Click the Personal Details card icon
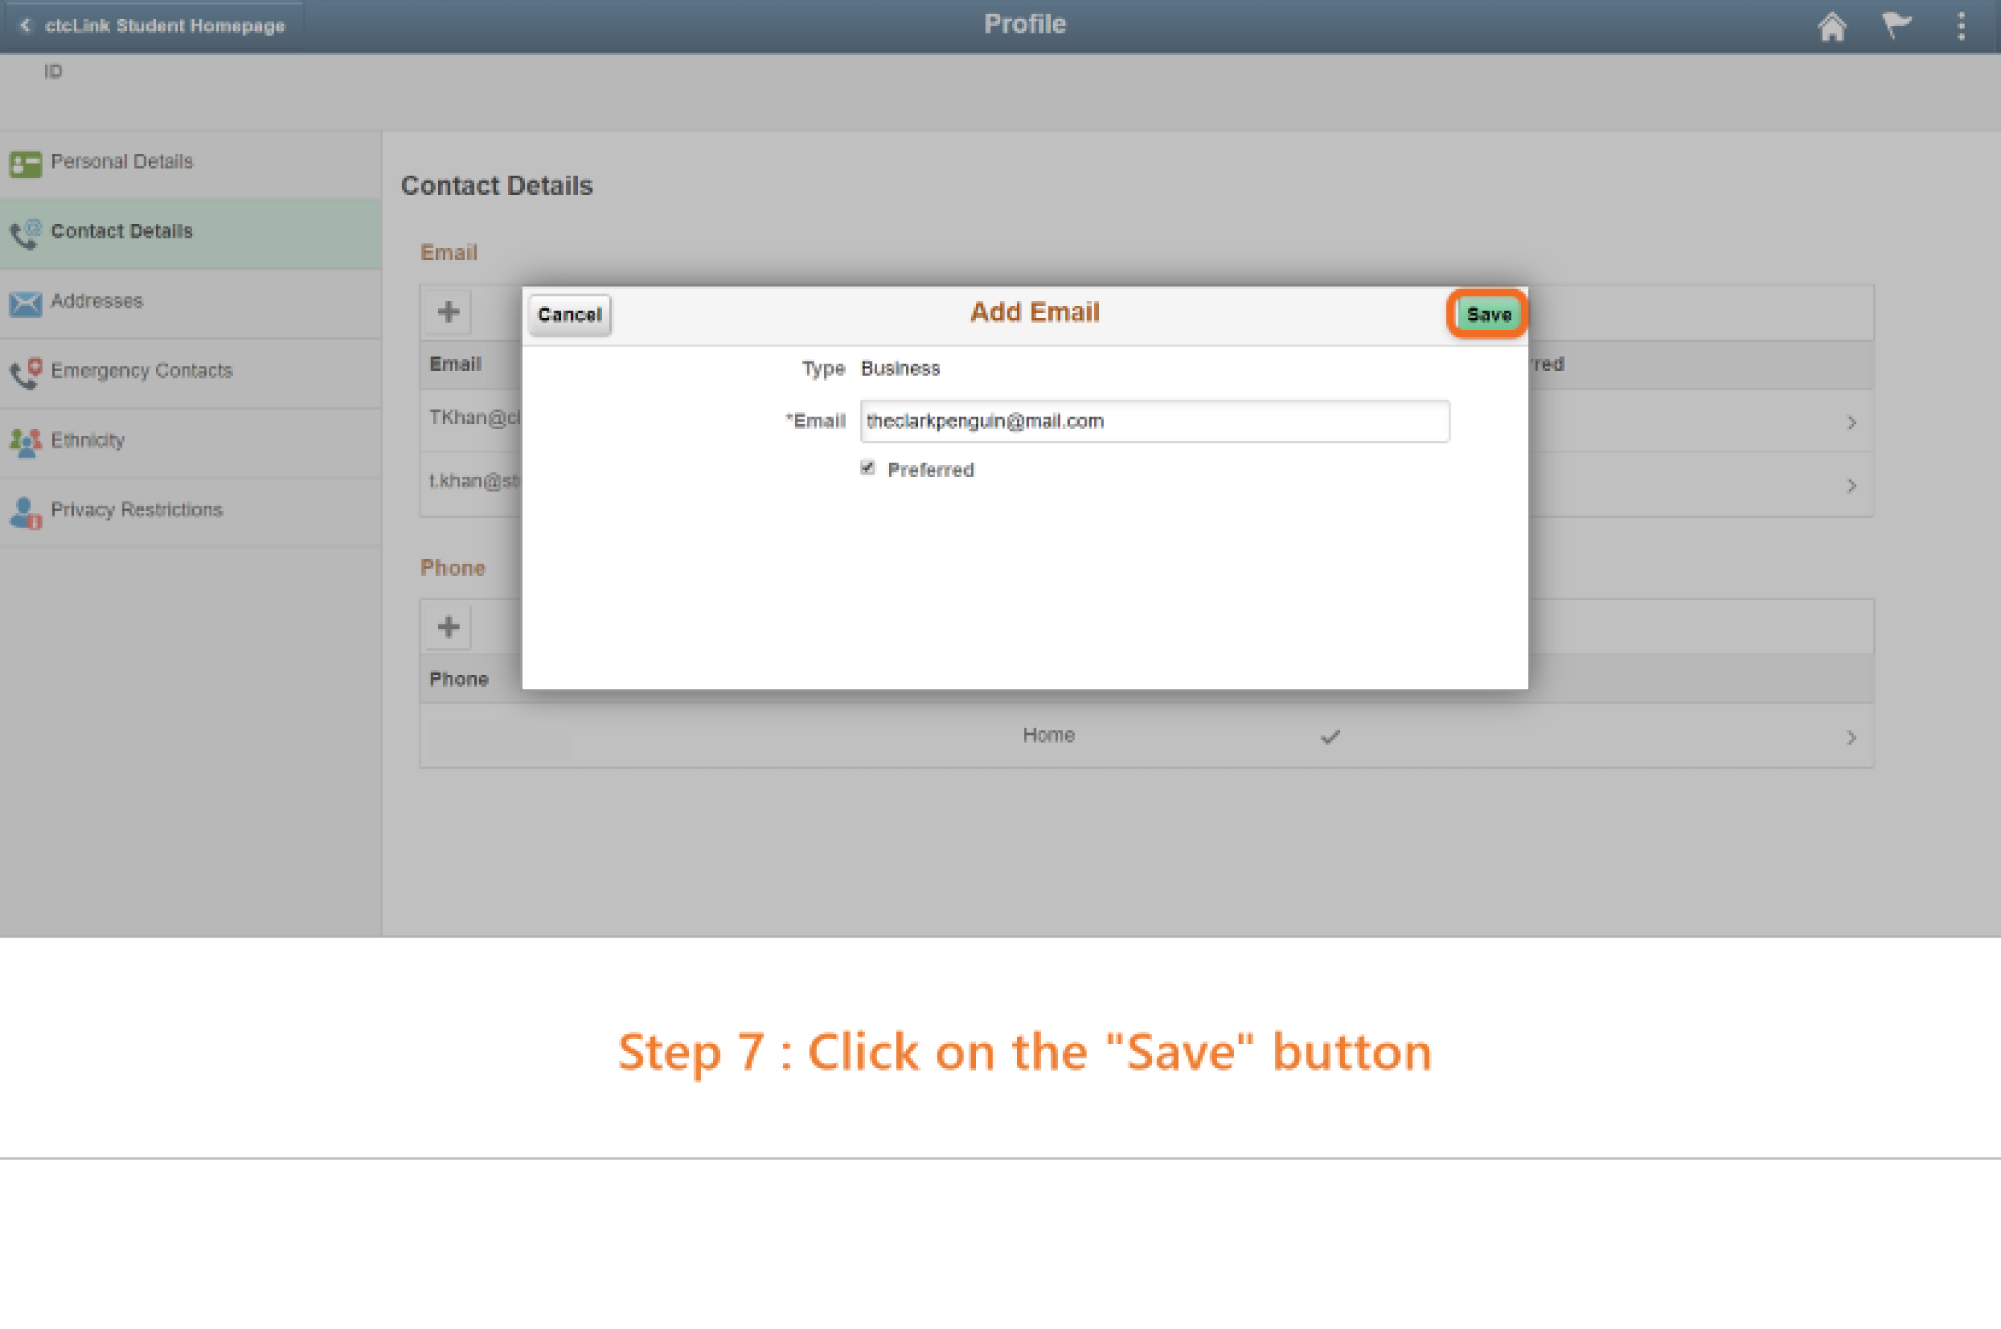This screenshot has width=2001, height=1329. 25,163
